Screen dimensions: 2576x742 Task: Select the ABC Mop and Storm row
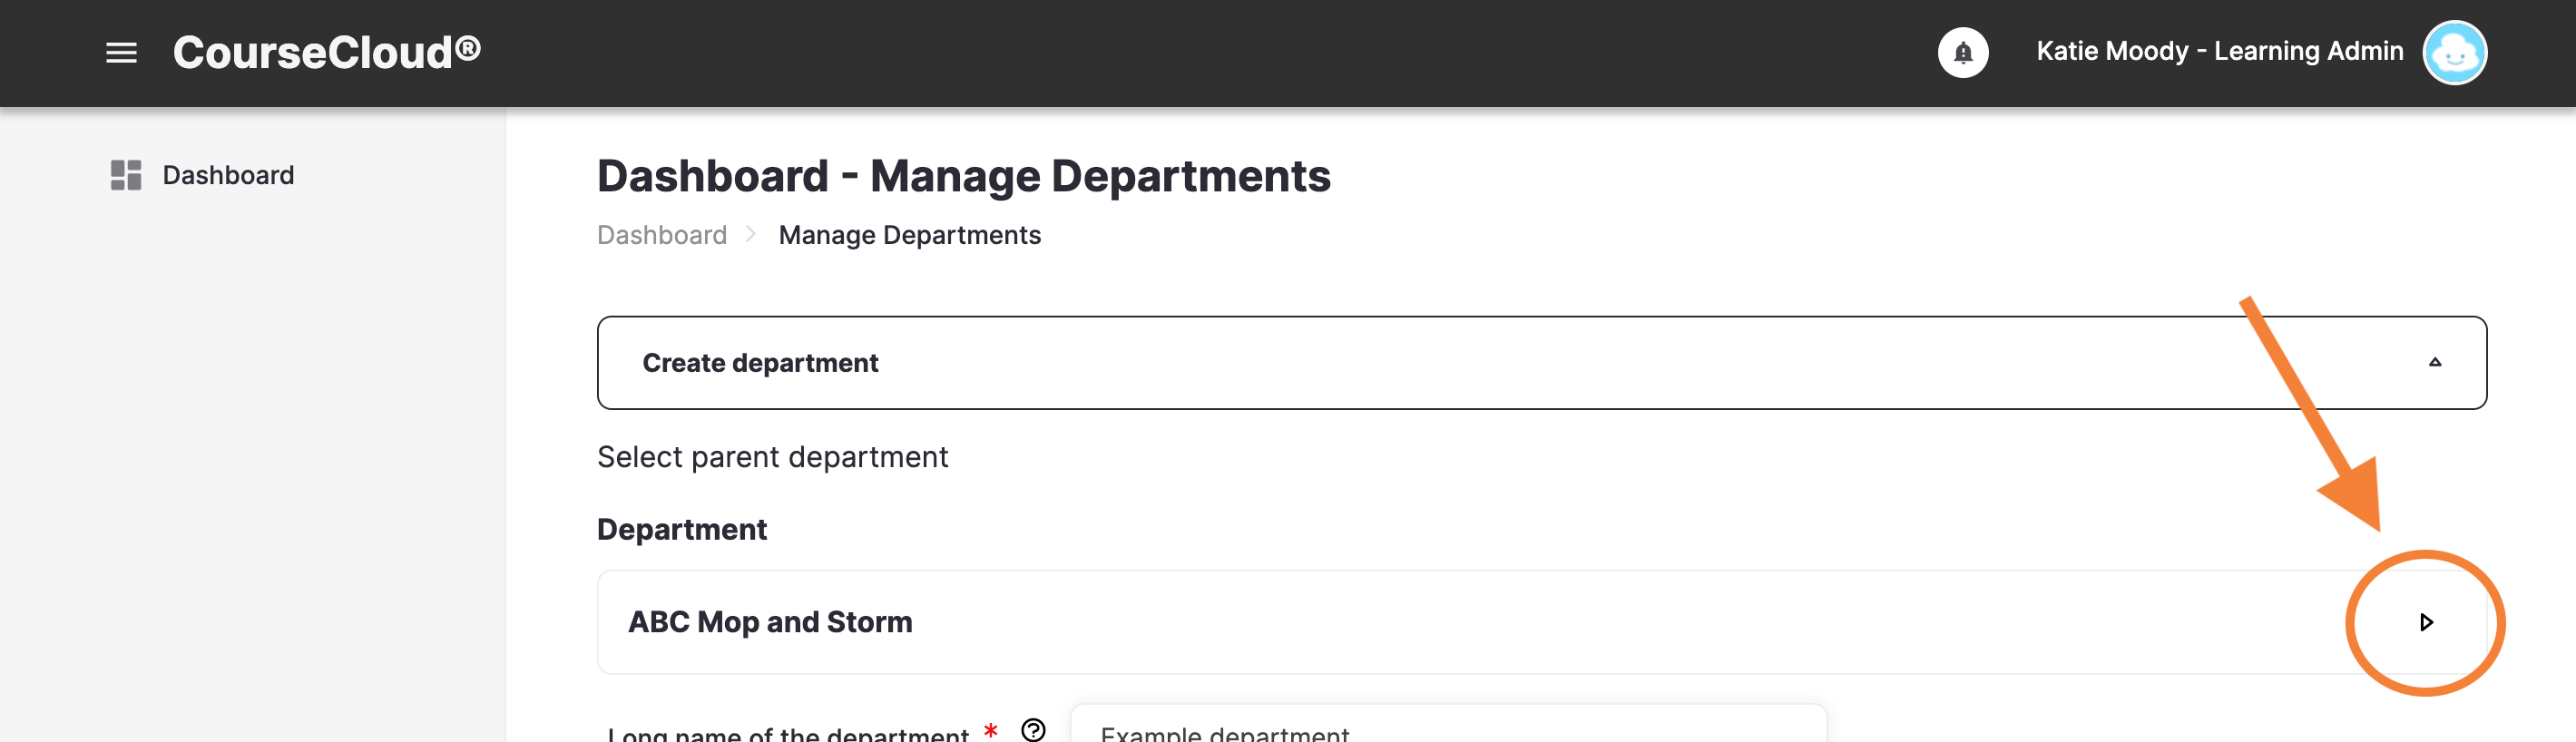pos(1541,622)
